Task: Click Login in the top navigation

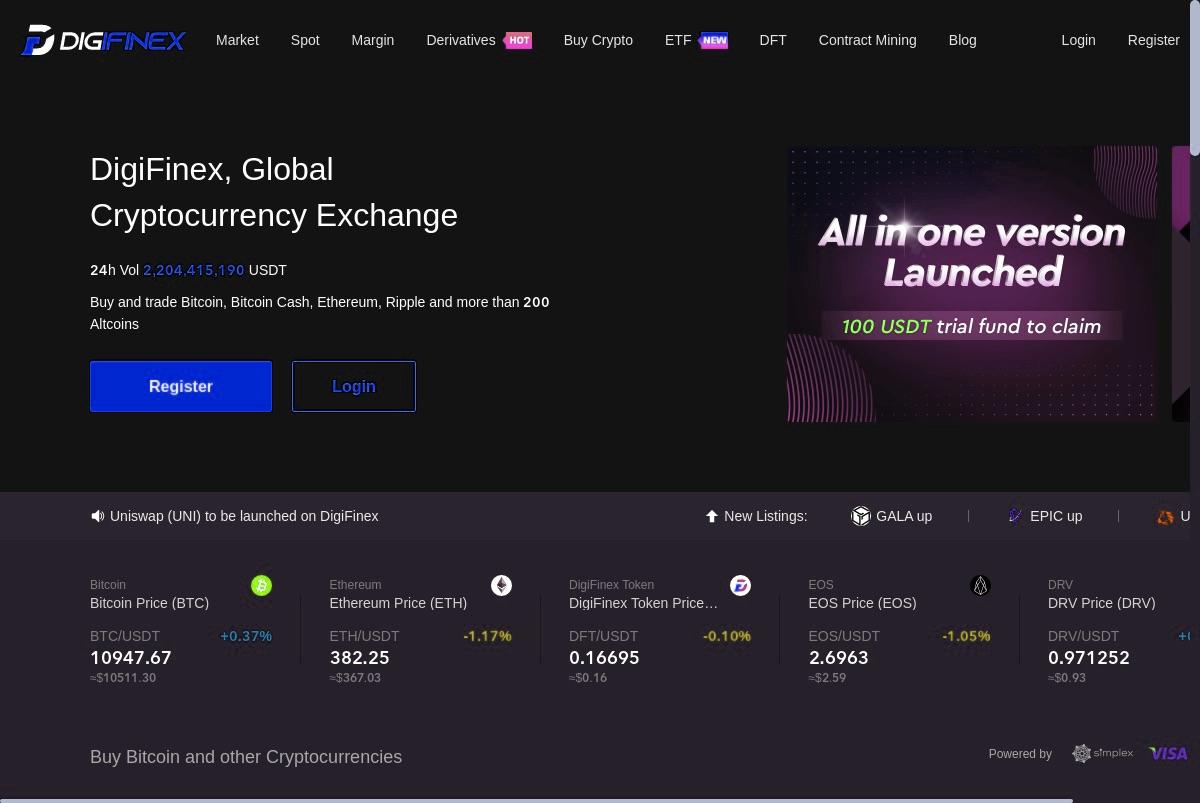Action: click(x=1078, y=40)
